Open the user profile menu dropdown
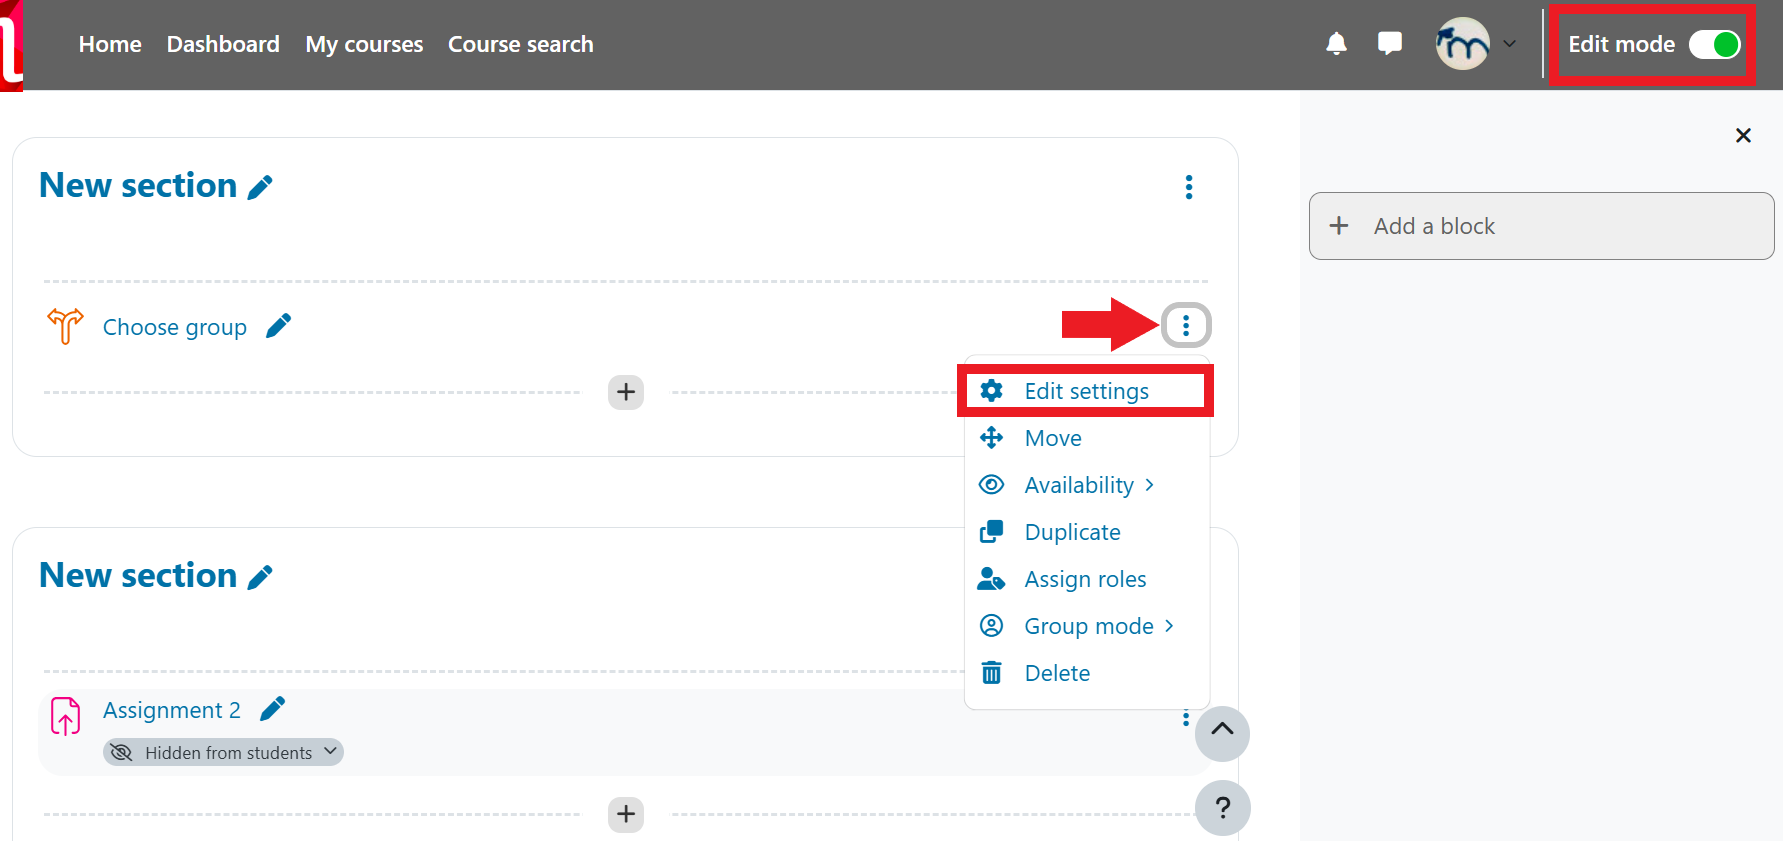 (1476, 44)
